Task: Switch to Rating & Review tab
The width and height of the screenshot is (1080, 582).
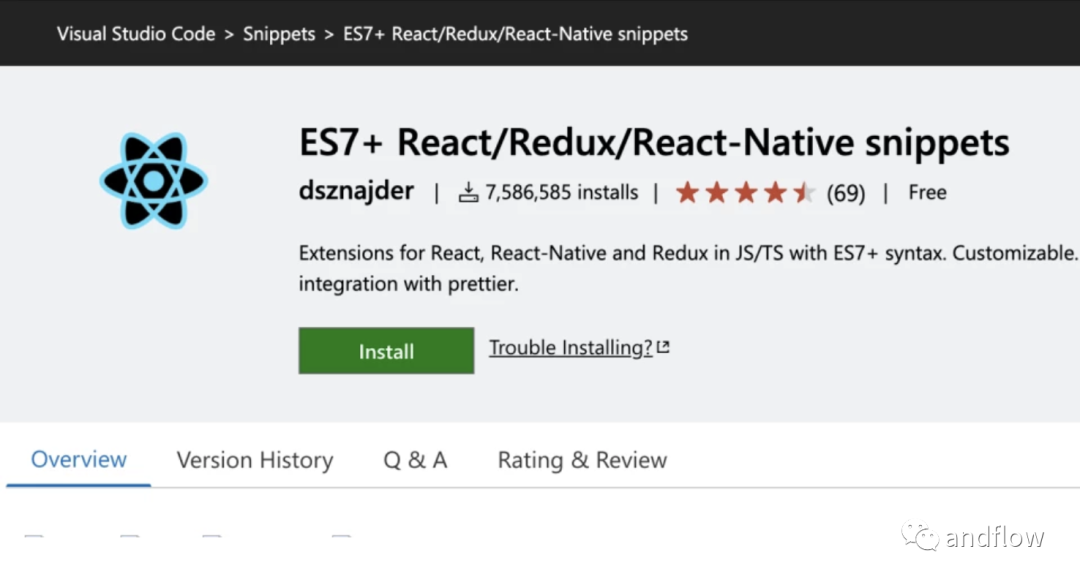Action: [582, 460]
